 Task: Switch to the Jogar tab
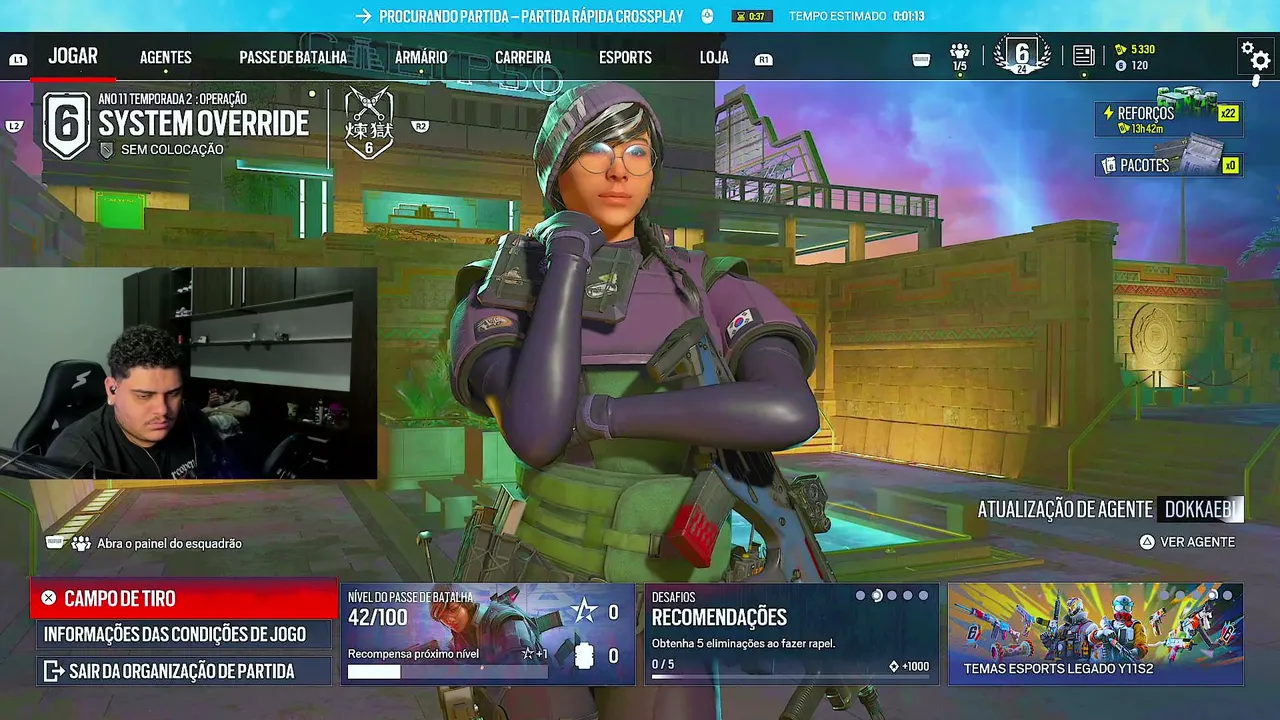(x=73, y=56)
